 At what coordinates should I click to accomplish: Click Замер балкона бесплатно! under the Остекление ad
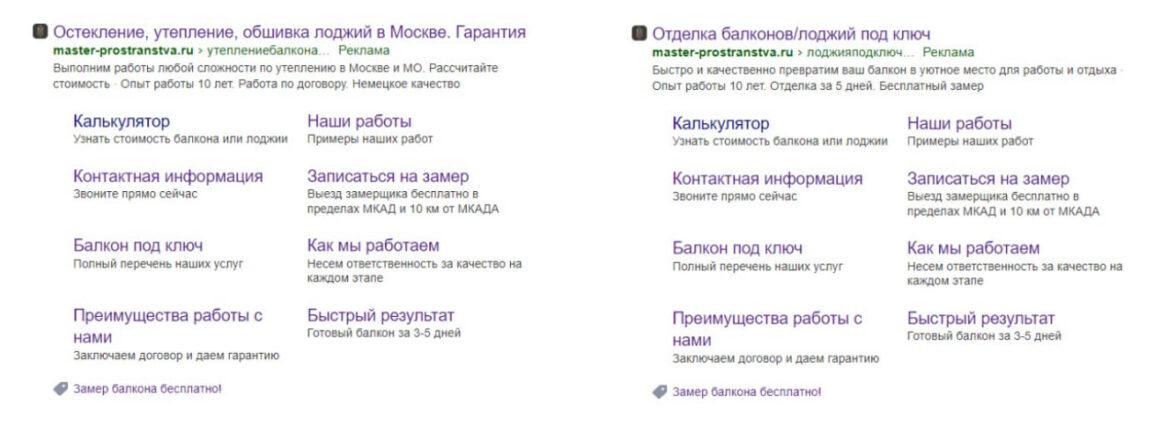coord(147,388)
